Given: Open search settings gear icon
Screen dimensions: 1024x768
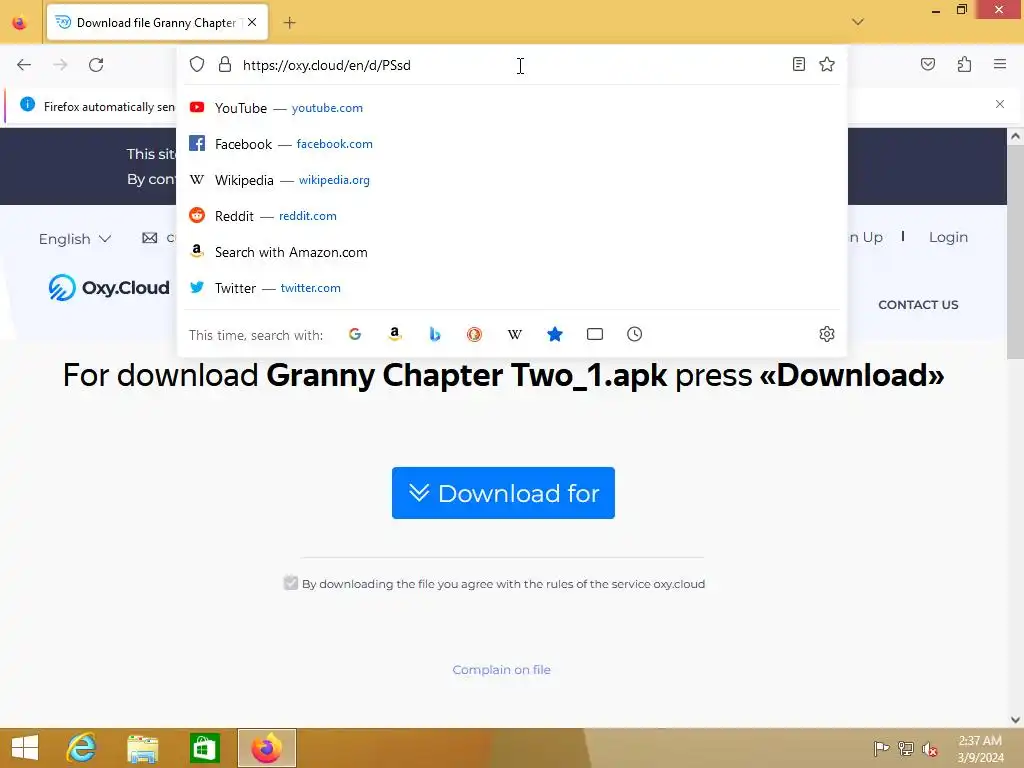Looking at the screenshot, I should (x=827, y=334).
